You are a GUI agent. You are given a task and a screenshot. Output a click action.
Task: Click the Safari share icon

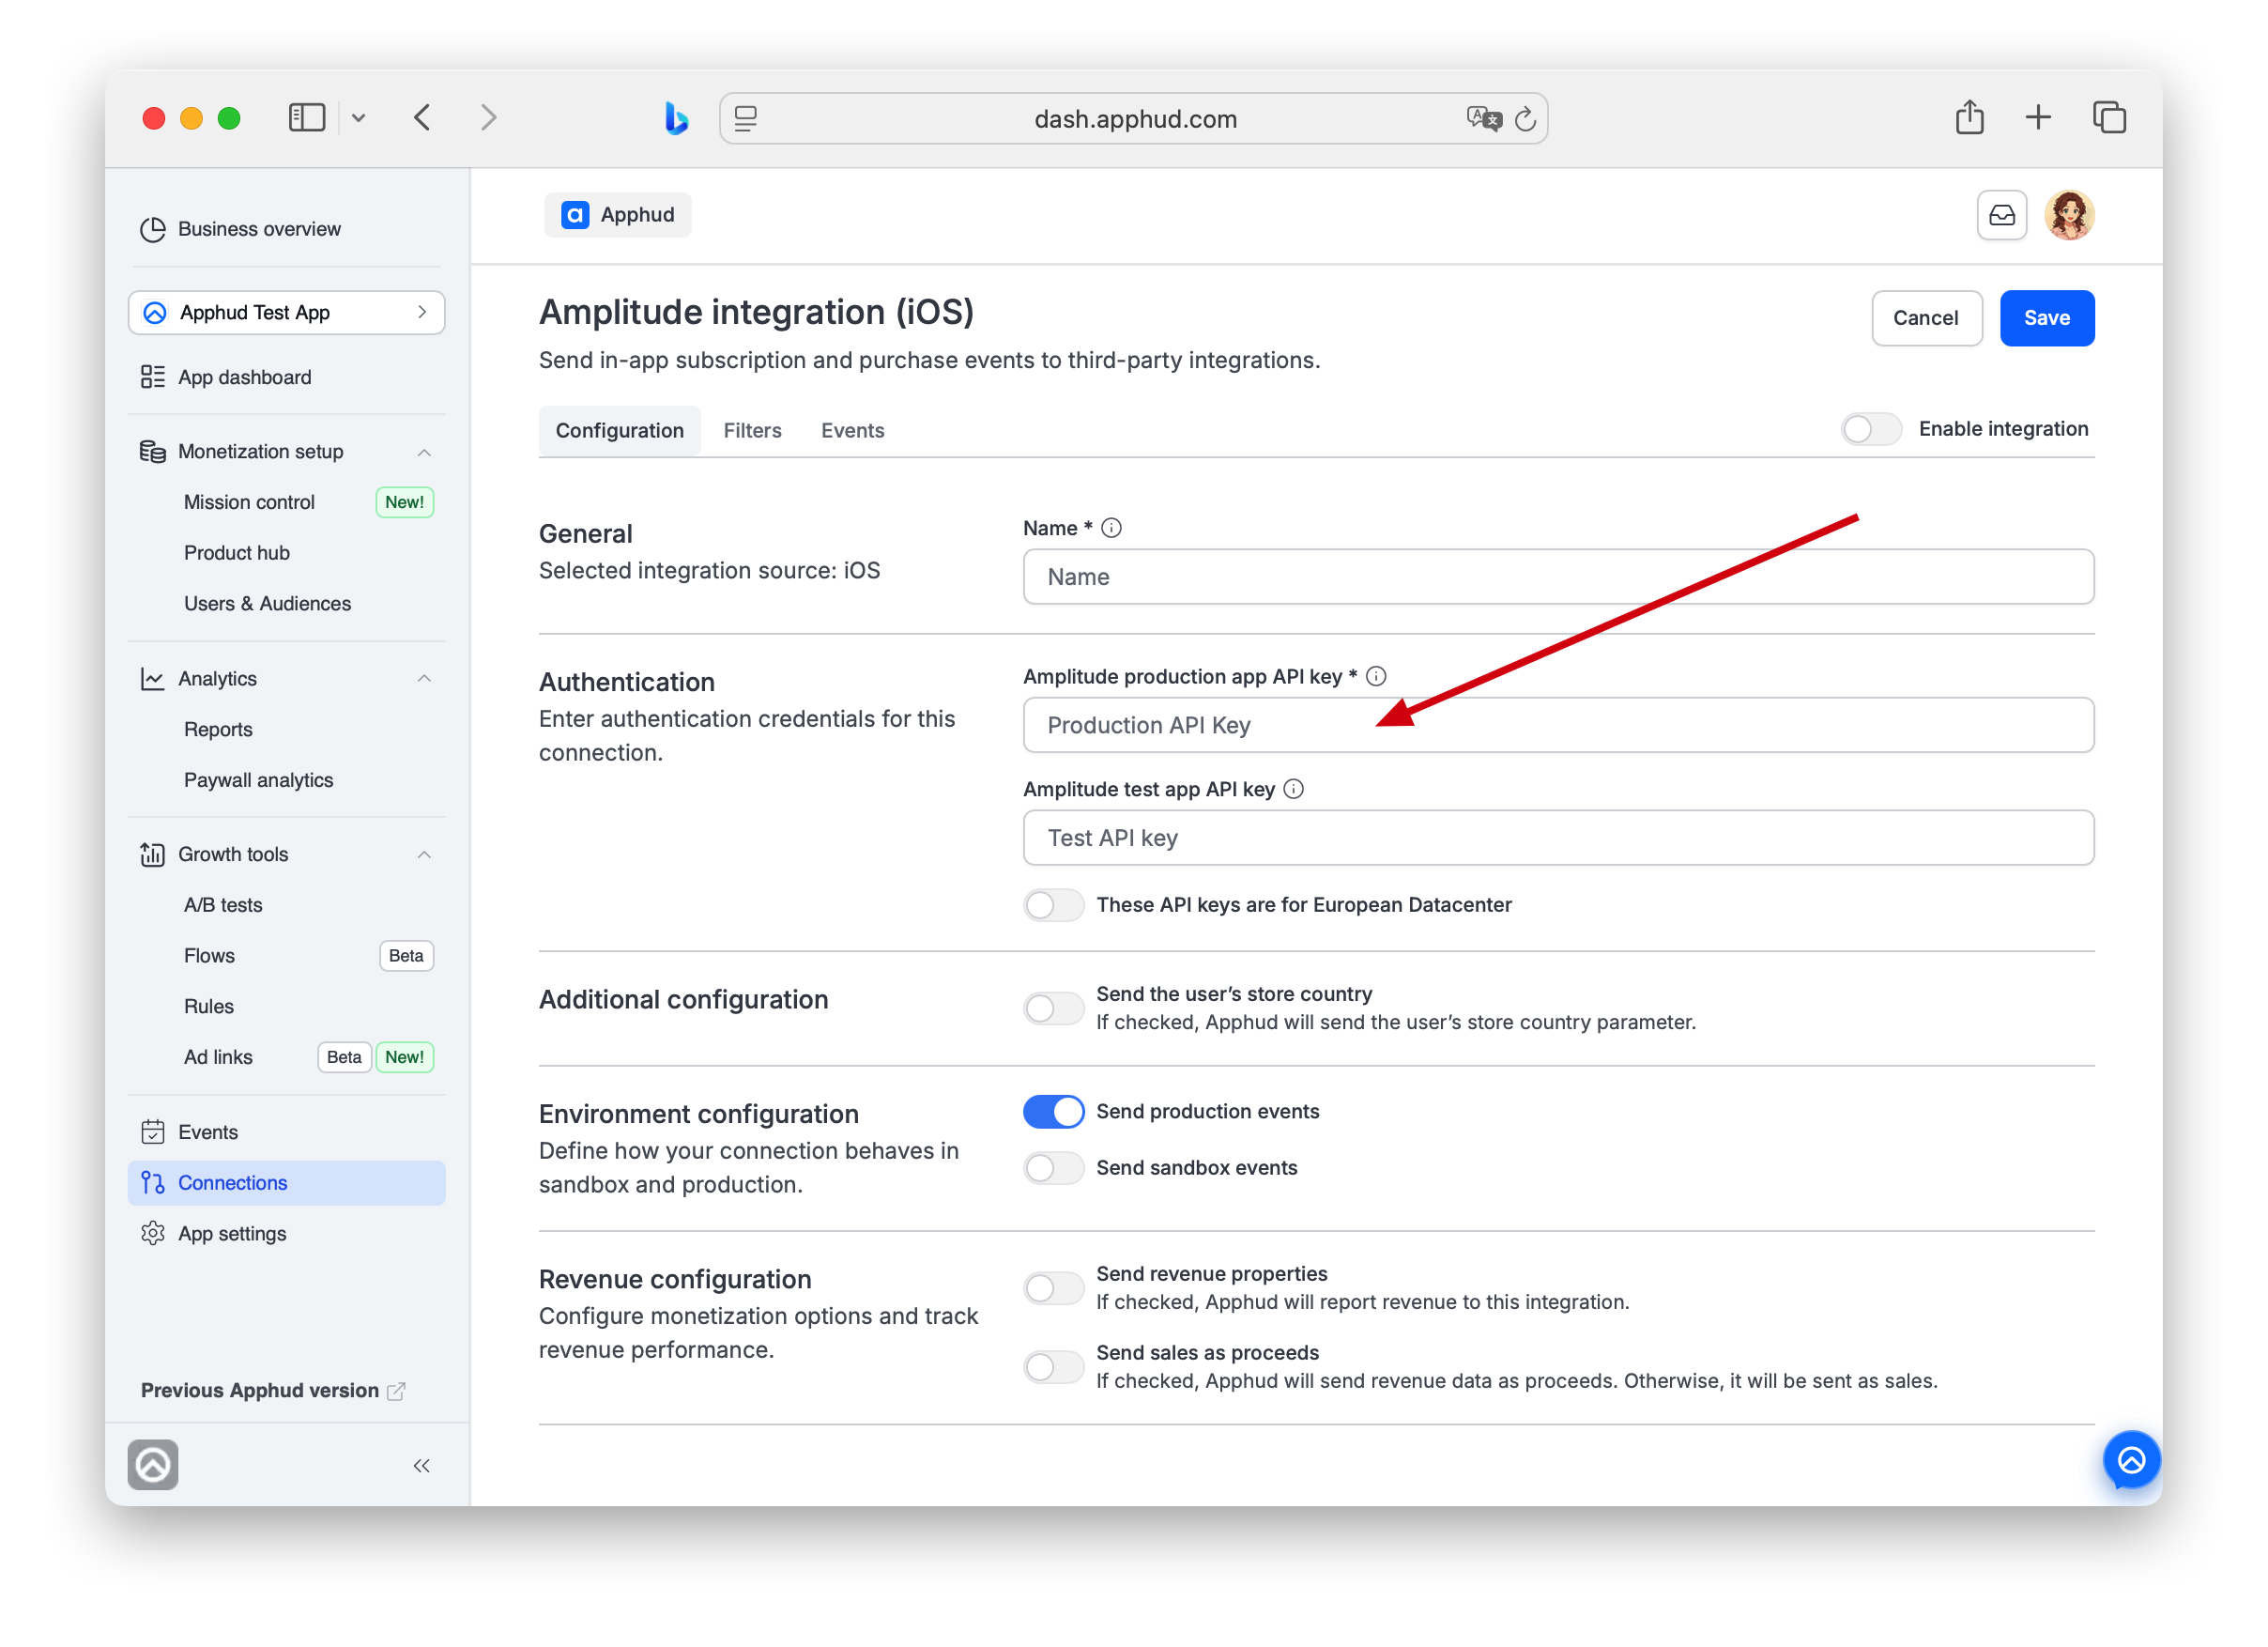coord(1969,118)
